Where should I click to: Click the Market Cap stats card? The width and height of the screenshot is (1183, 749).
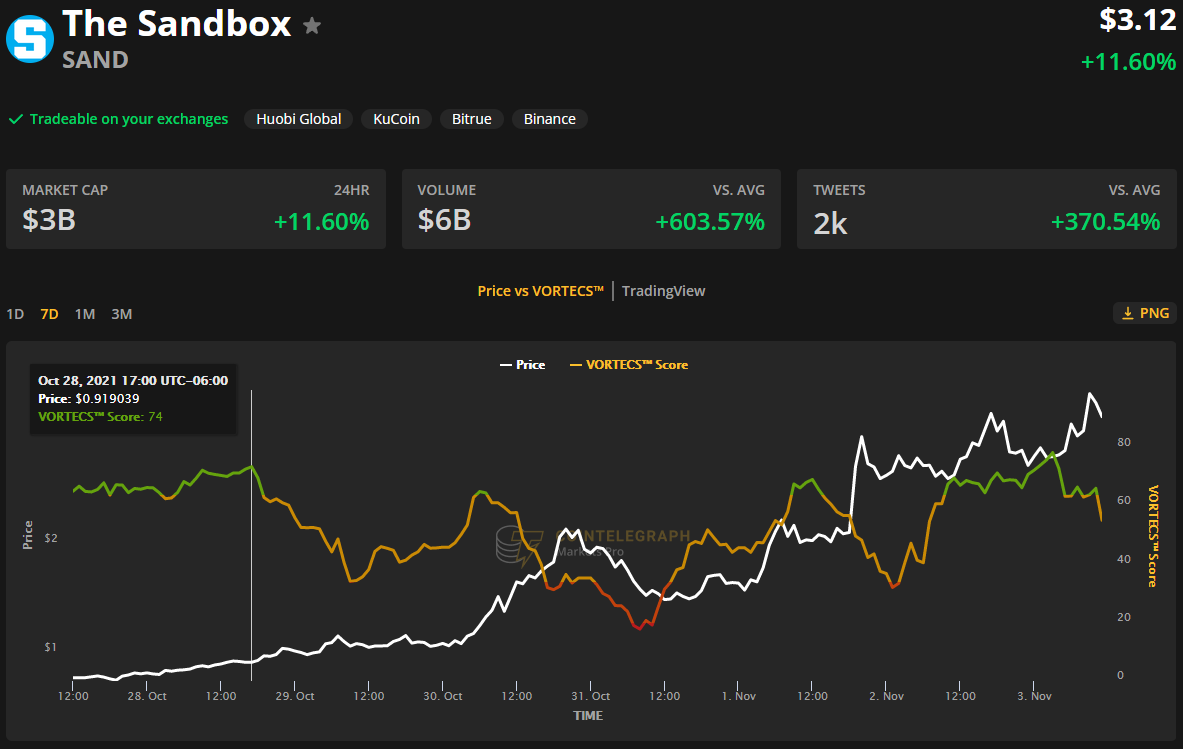click(x=196, y=209)
